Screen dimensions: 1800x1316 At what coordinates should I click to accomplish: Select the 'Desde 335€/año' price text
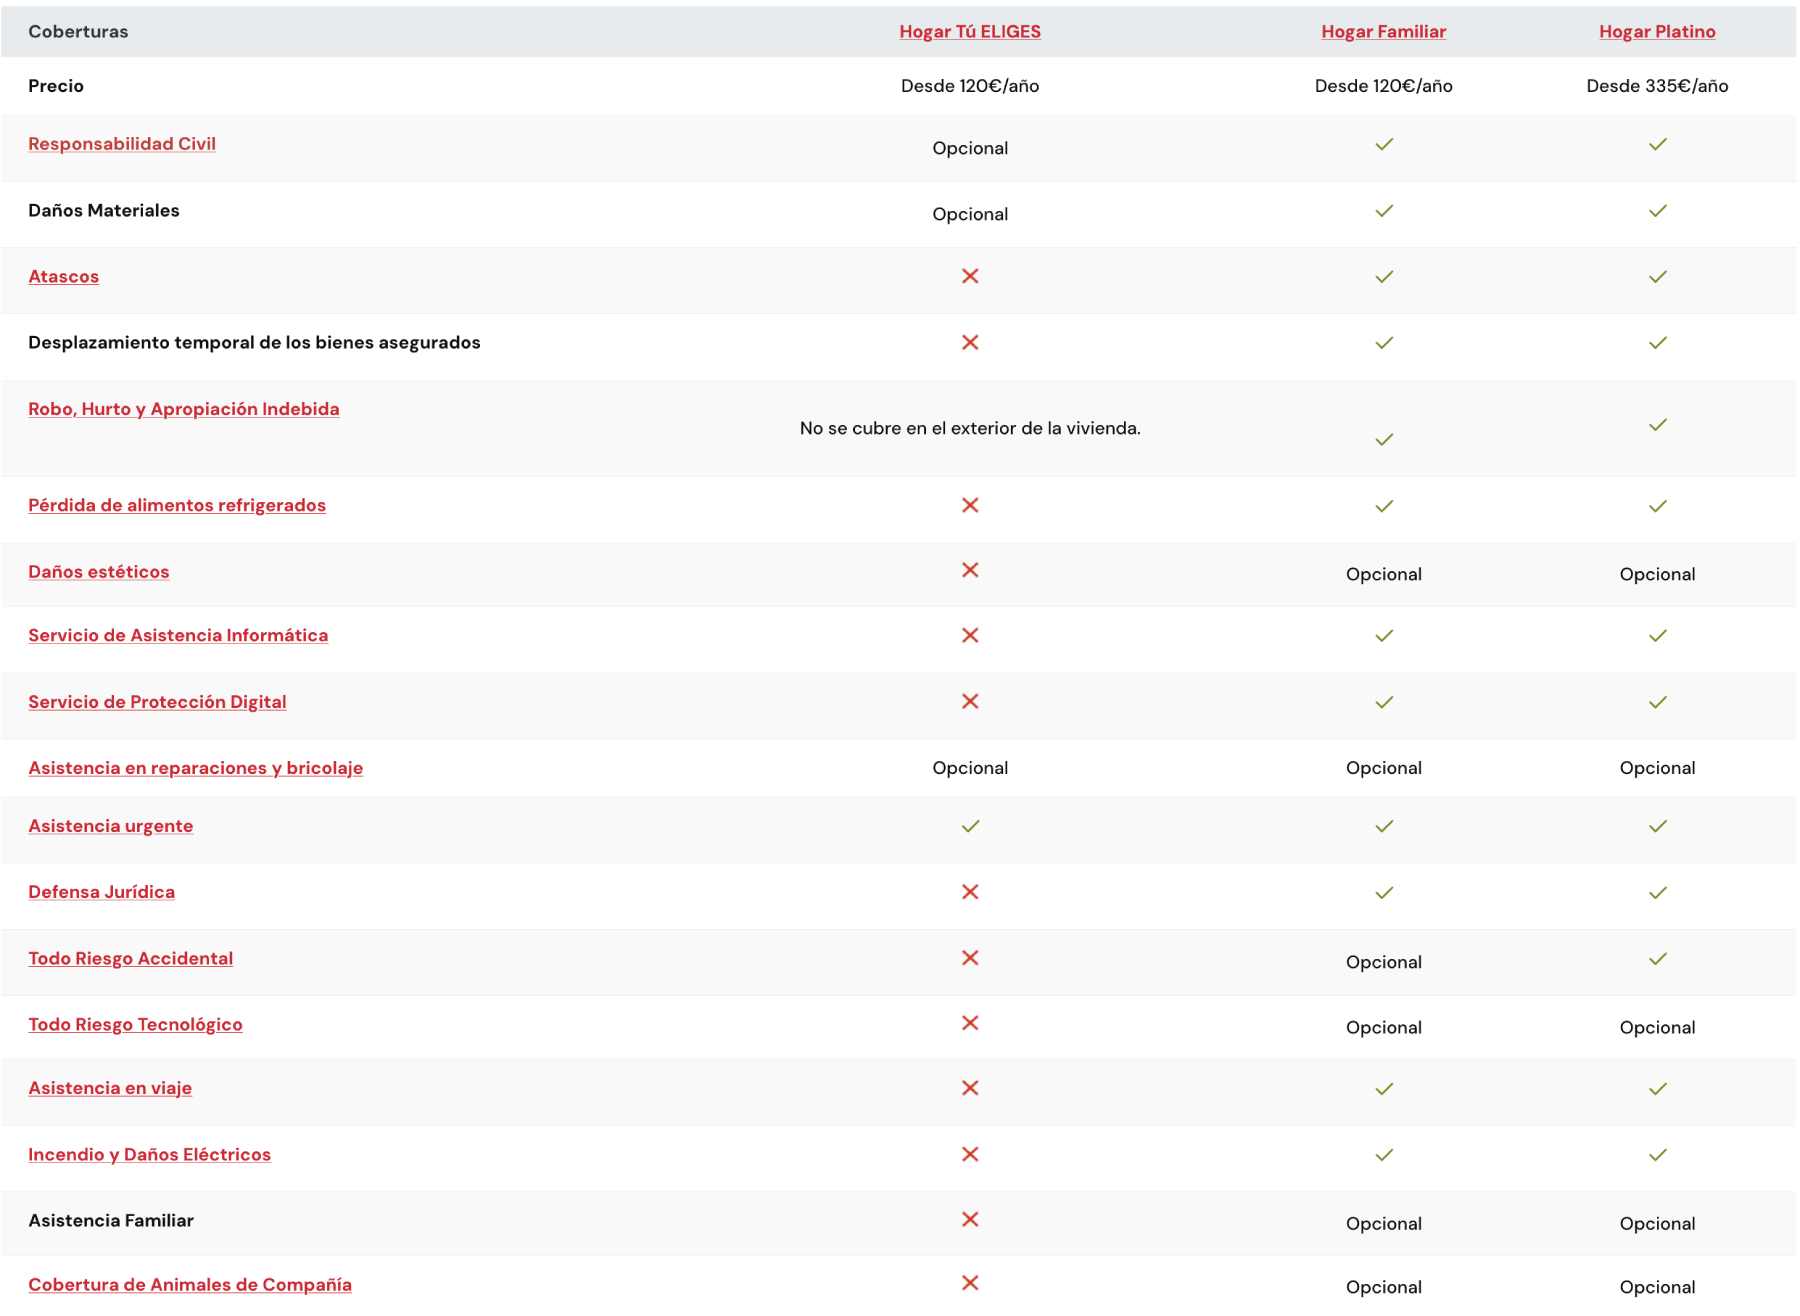[x=1657, y=86]
